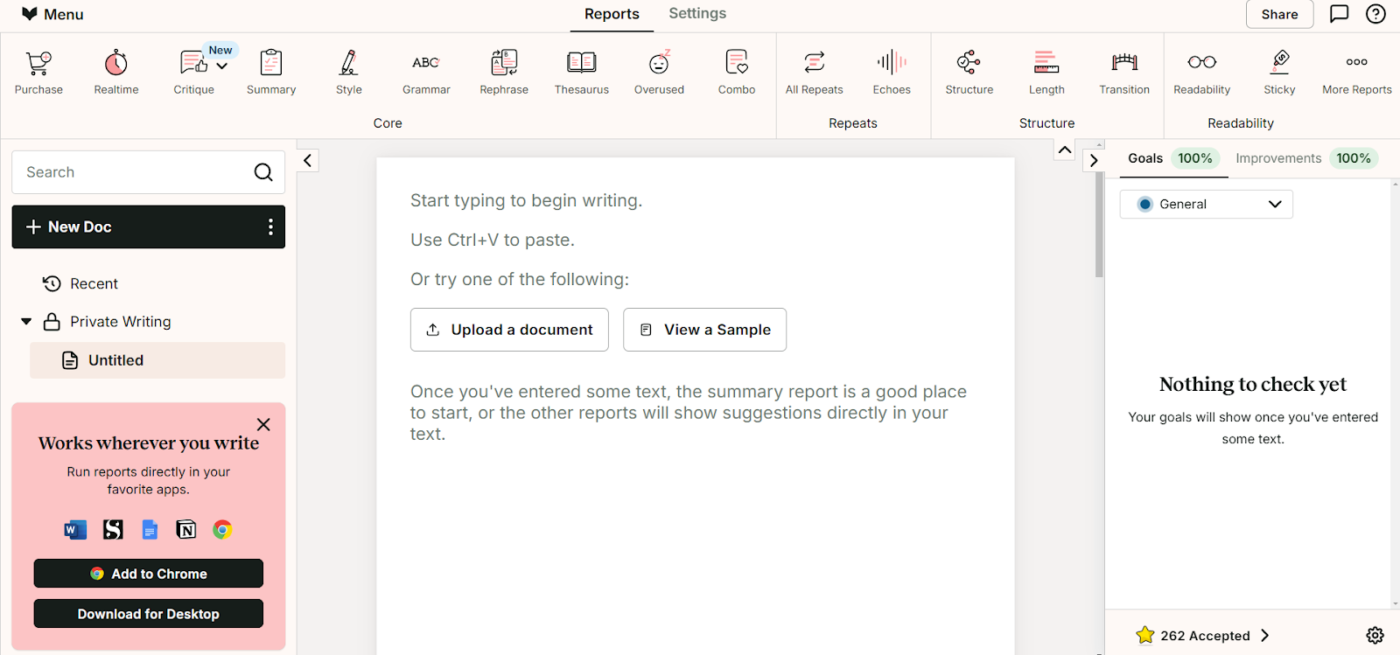Select the Thesaurus tool
Viewport: 1400px width, 655px height.
click(581, 68)
